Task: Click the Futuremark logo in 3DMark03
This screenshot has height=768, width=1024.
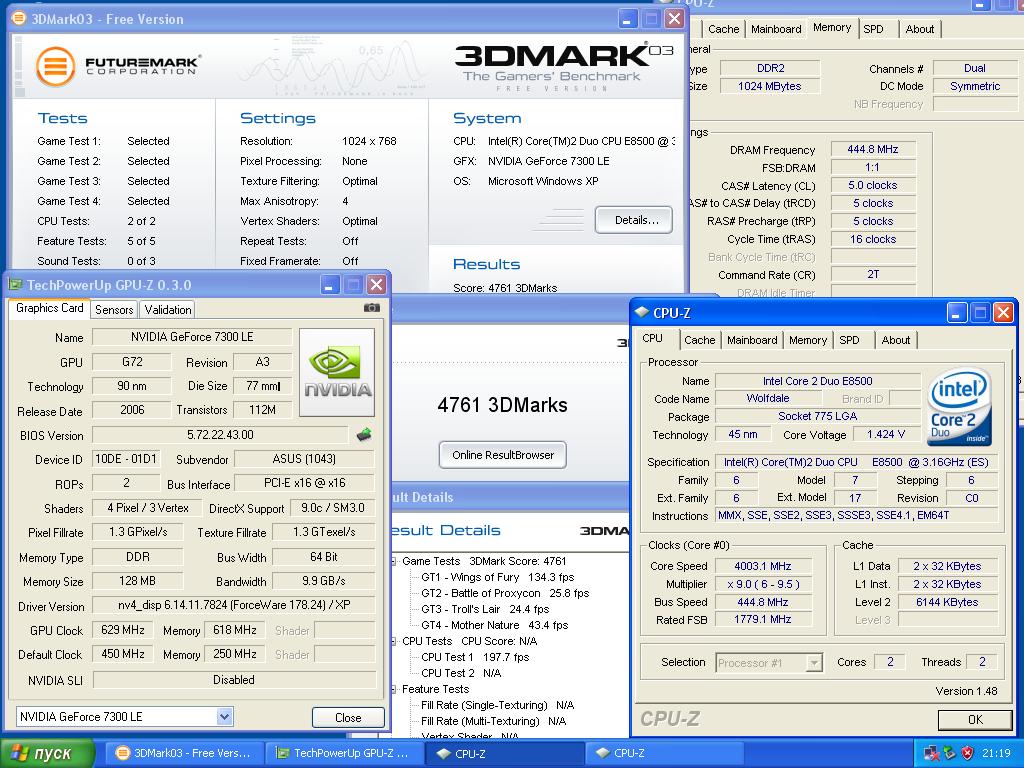Action: tap(118, 66)
